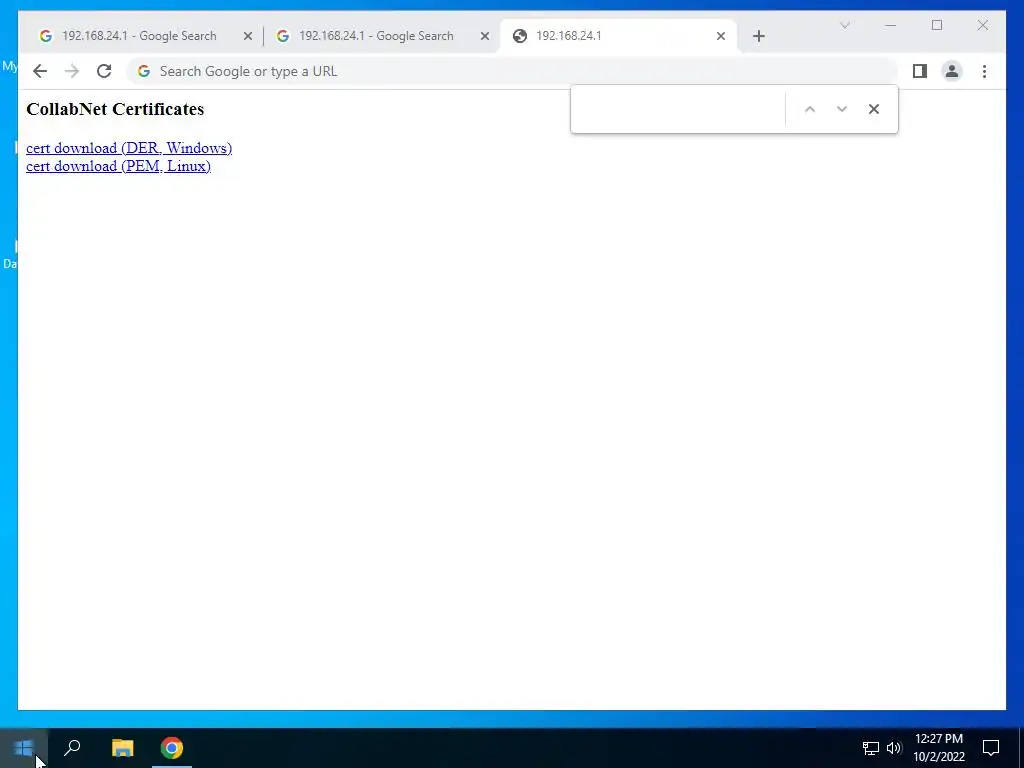Download the DER Windows certificate
This screenshot has height=768, width=1024.
click(129, 148)
